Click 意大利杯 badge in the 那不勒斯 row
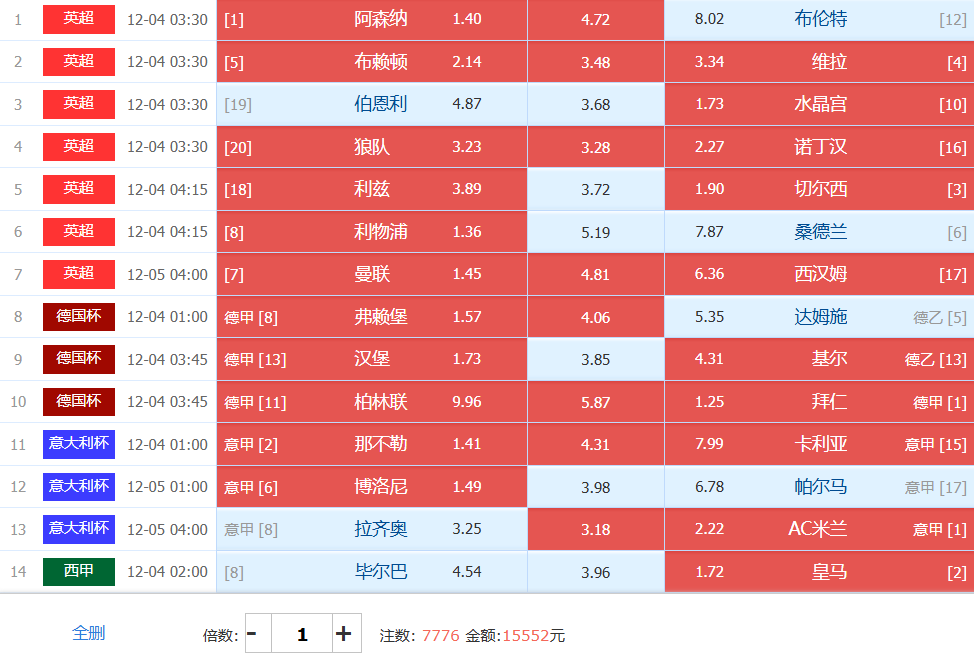The width and height of the screenshot is (974, 654). coord(78,444)
